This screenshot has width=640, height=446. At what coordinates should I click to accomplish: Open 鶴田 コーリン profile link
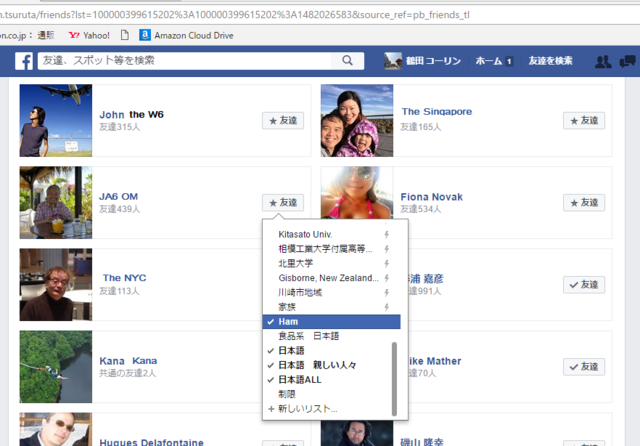tap(433, 61)
